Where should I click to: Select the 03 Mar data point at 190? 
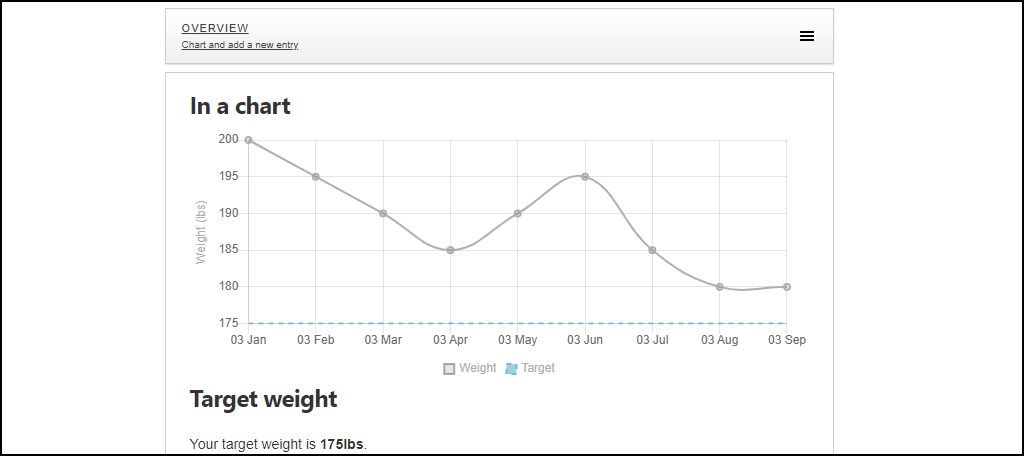383,213
